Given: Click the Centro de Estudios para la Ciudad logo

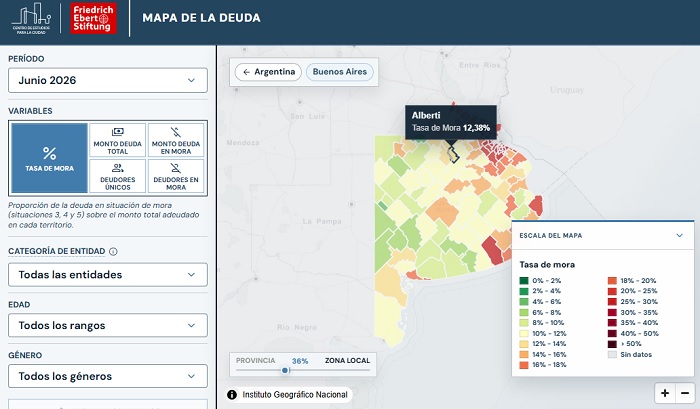Looking at the screenshot, I should coord(31,18).
